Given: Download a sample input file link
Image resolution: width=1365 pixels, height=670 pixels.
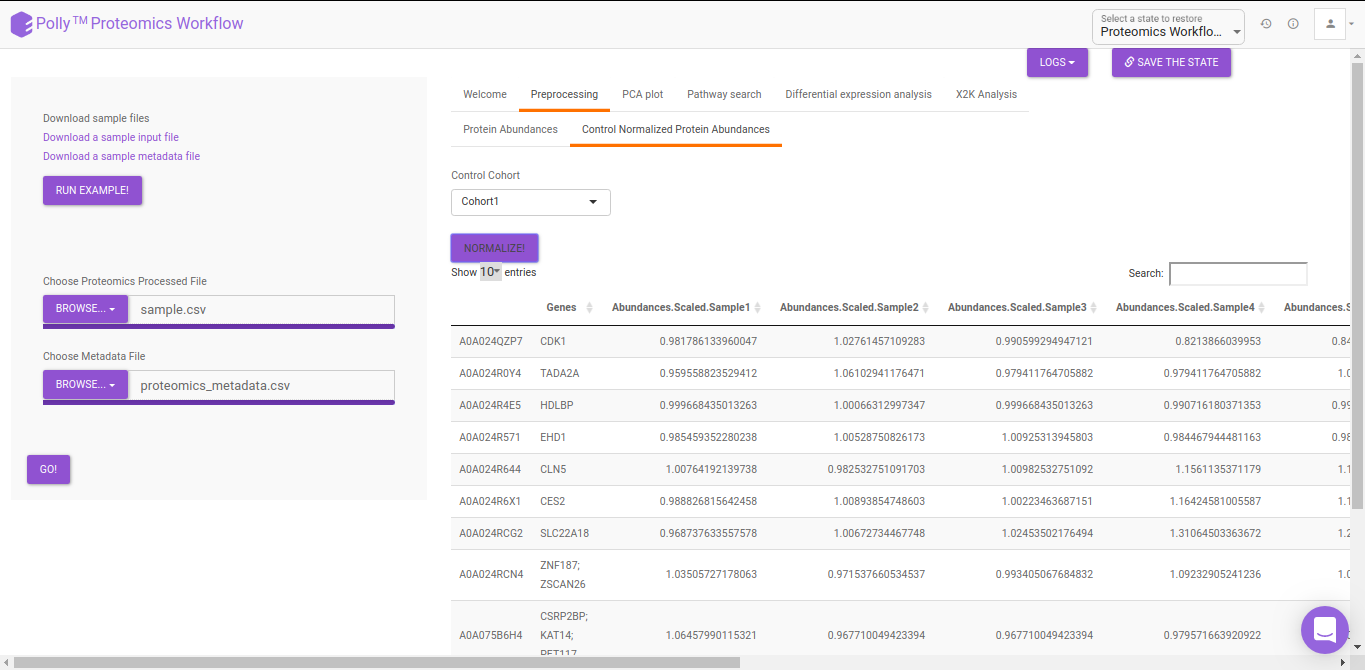Looking at the screenshot, I should pyautogui.click(x=111, y=137).
